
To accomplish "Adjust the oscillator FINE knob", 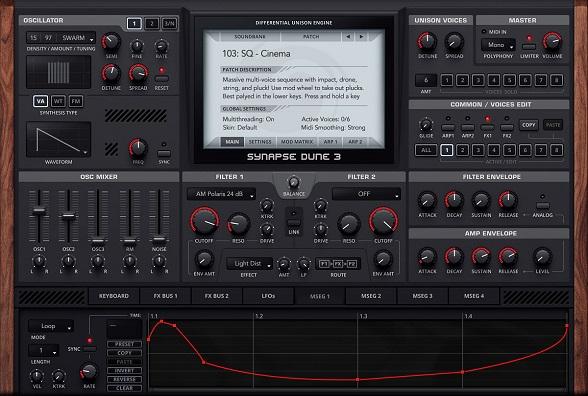I will coord(137,46).
